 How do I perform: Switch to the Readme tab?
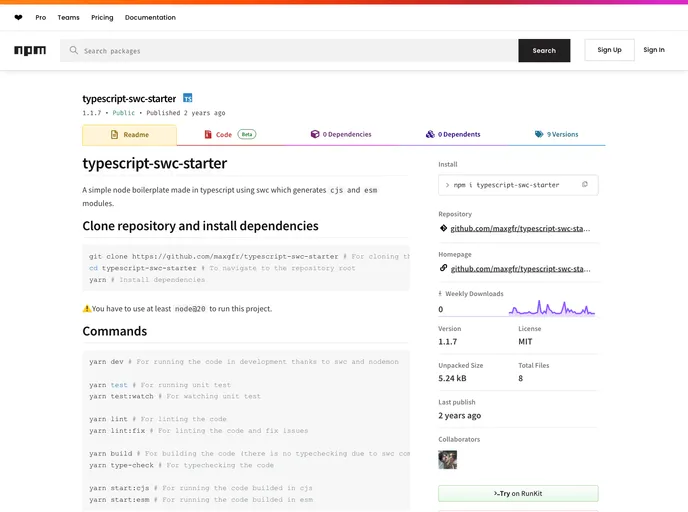click(x=129, y=135)
